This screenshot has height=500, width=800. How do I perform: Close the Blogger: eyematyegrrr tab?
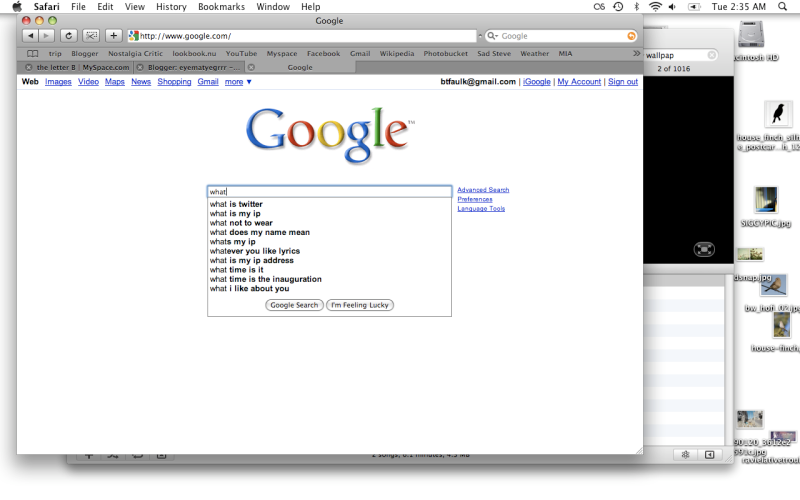pos(140,67)
